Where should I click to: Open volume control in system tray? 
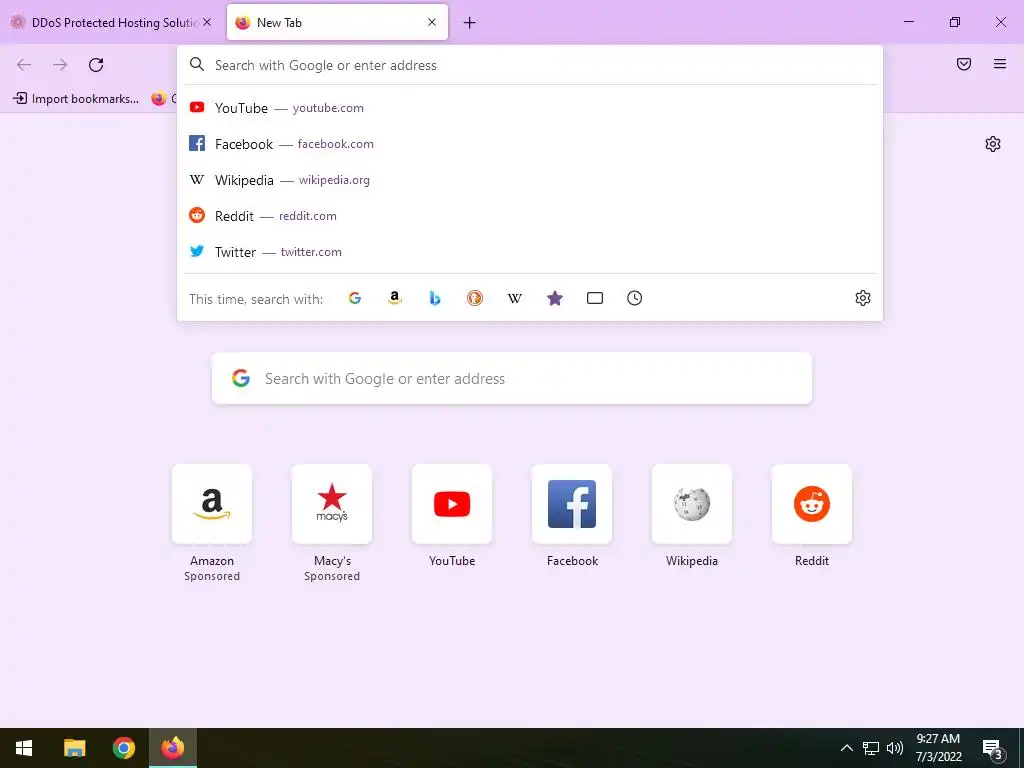coord(895,748)
